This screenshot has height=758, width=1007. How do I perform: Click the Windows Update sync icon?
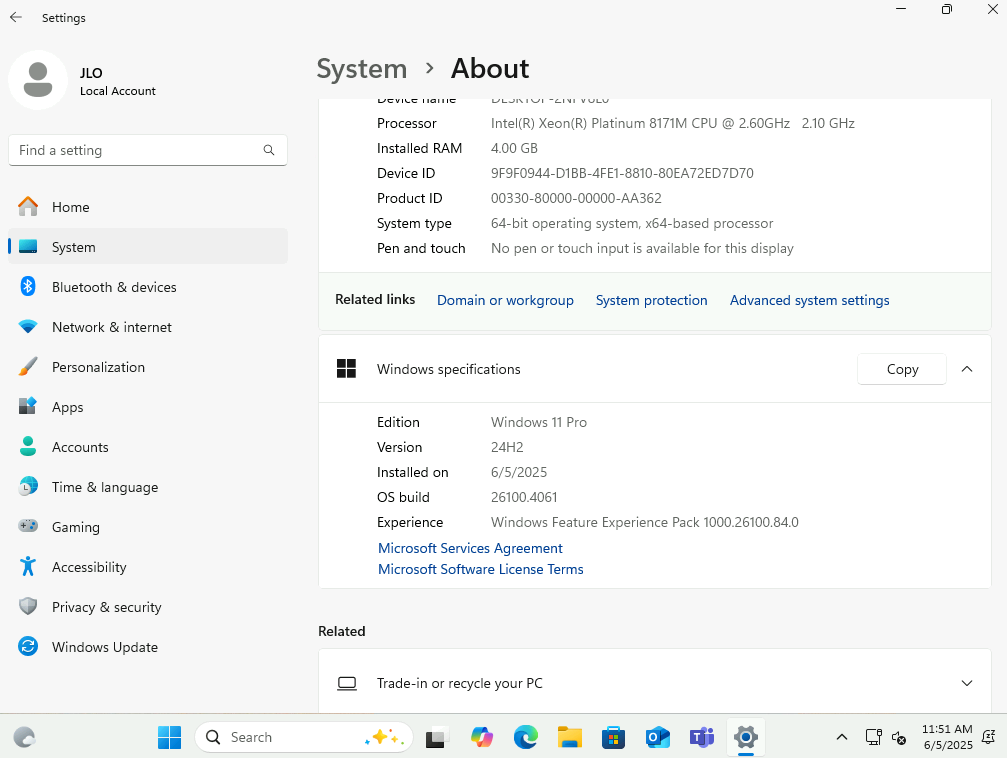(x=28, y=646)
